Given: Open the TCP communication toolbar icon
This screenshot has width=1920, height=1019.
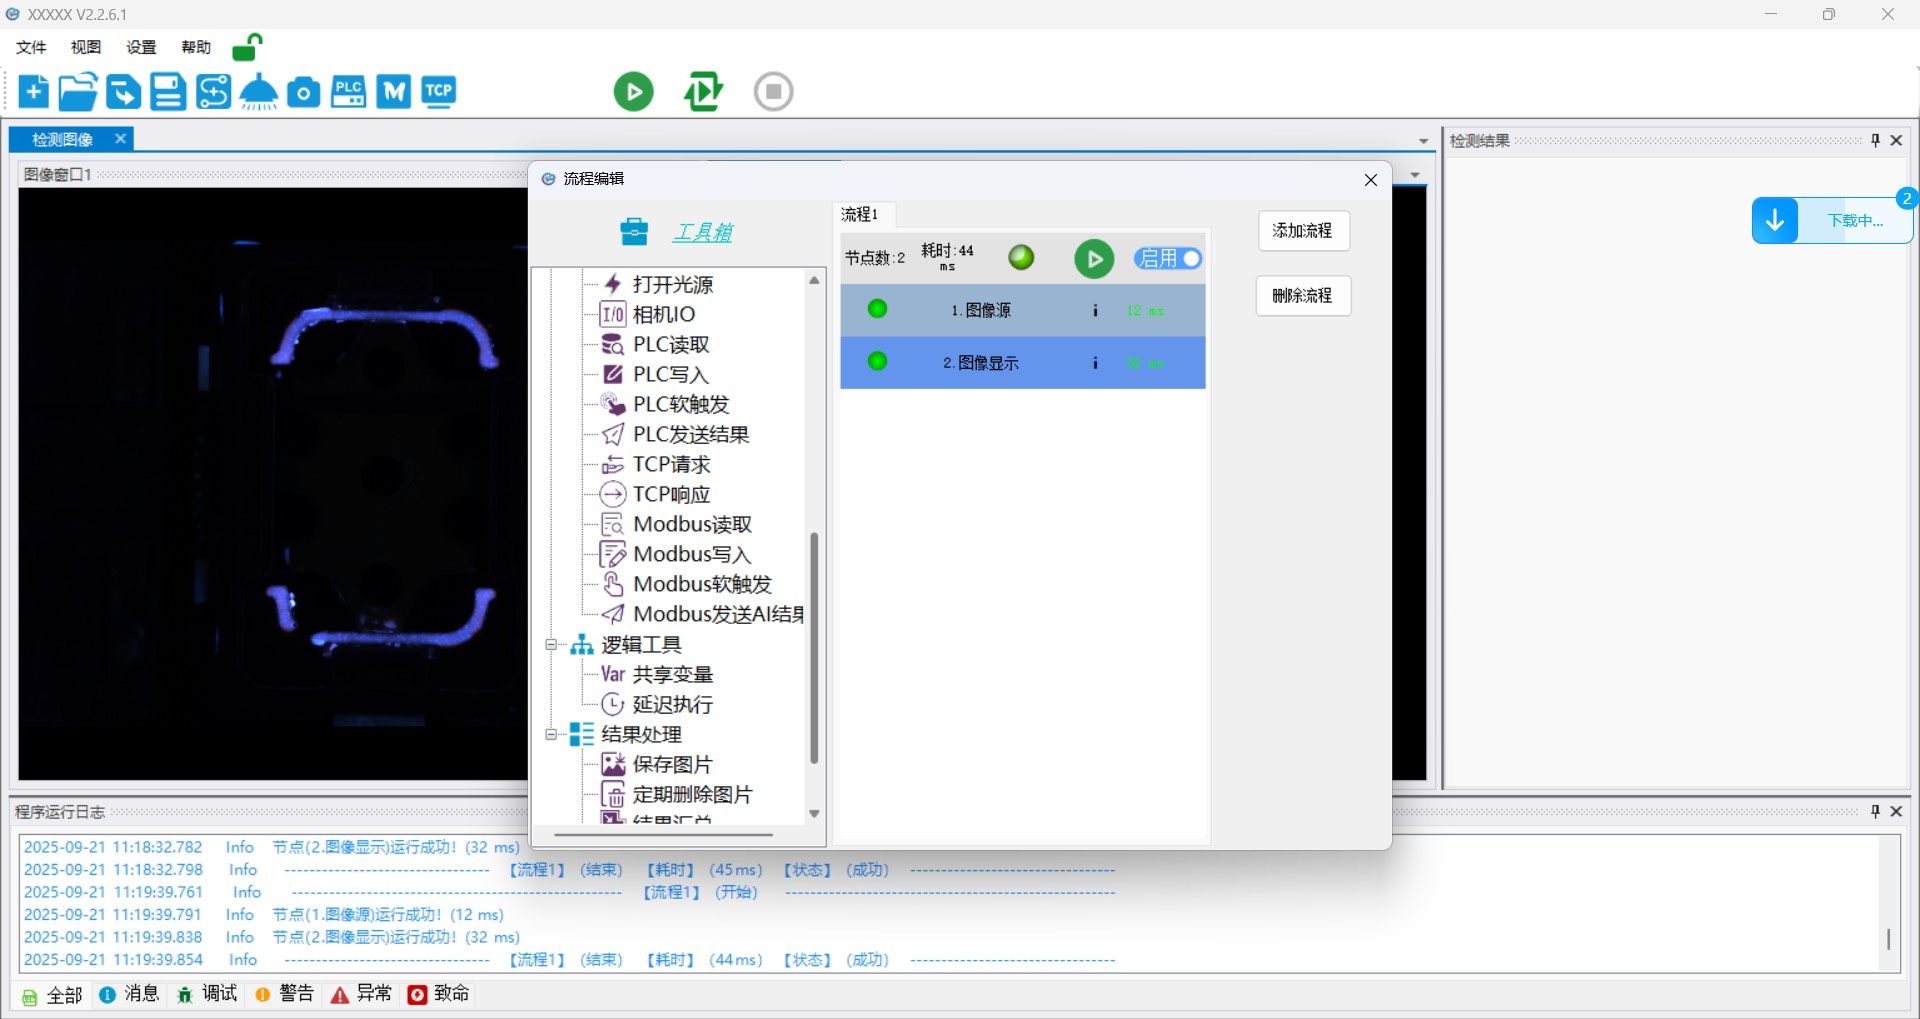Looking at the screenshot, I should 438,92.
